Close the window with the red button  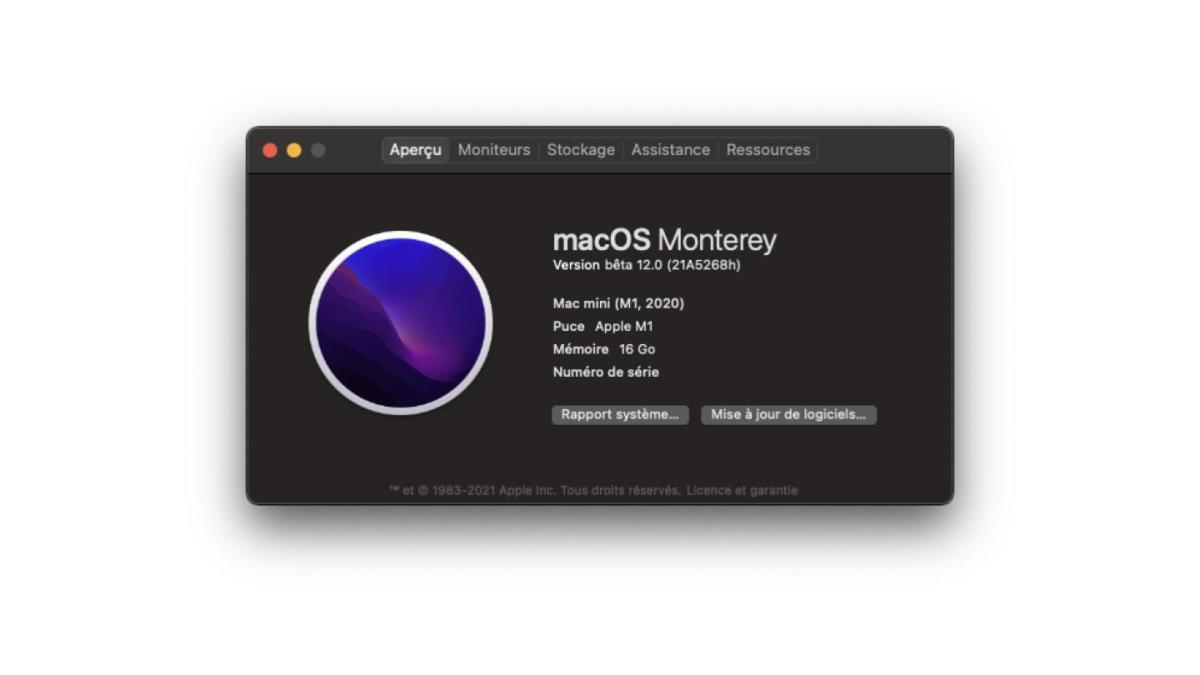click(270, 150)
